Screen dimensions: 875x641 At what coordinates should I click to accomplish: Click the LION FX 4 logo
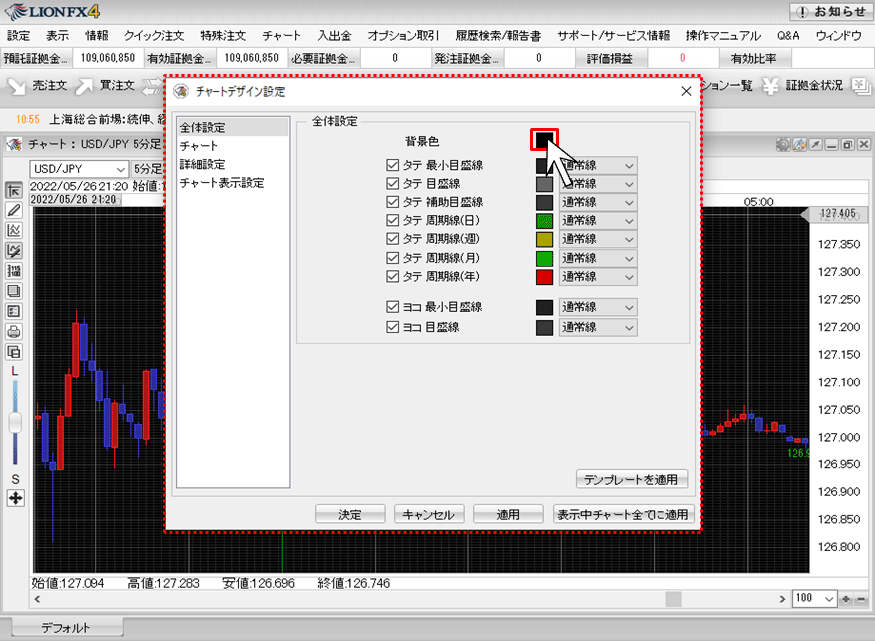(52, 11)
